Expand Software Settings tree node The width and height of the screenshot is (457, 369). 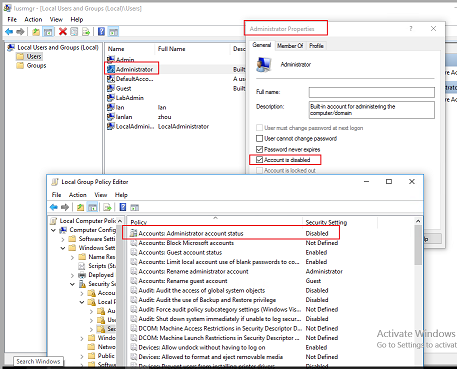click(63, 239)
